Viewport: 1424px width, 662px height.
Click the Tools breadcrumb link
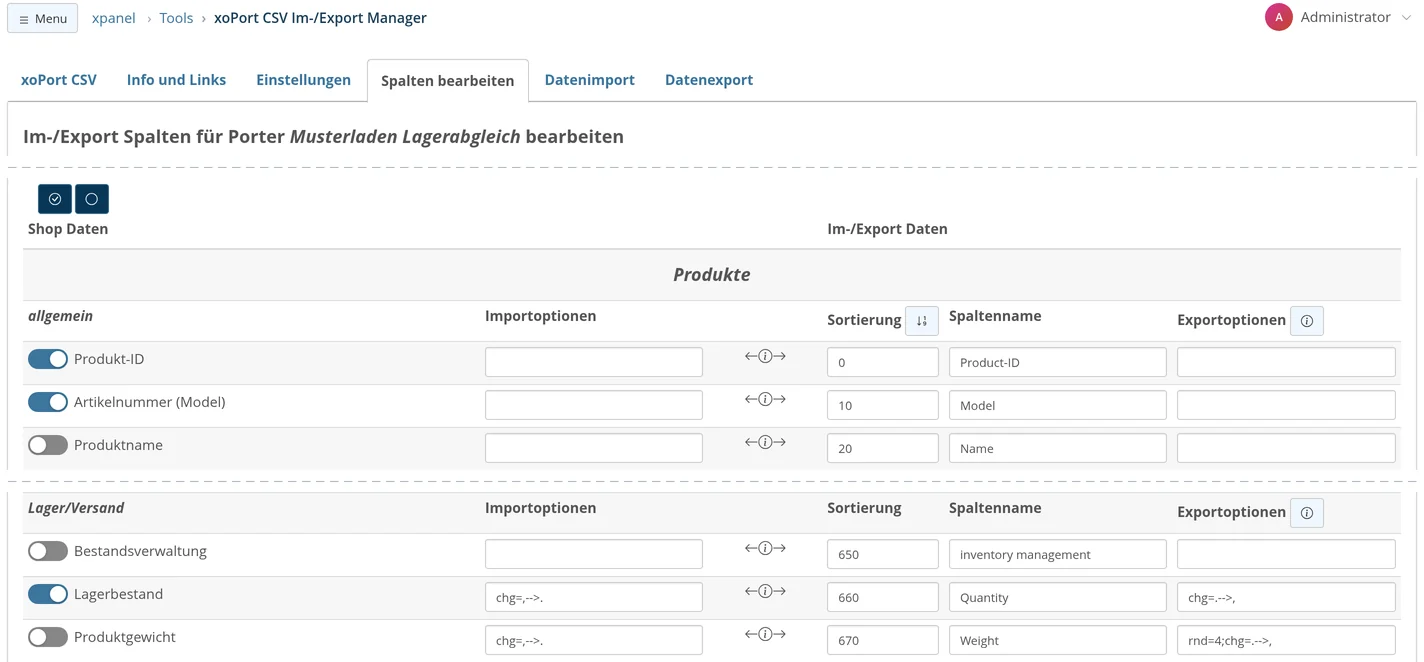click(x=176, y=18)
